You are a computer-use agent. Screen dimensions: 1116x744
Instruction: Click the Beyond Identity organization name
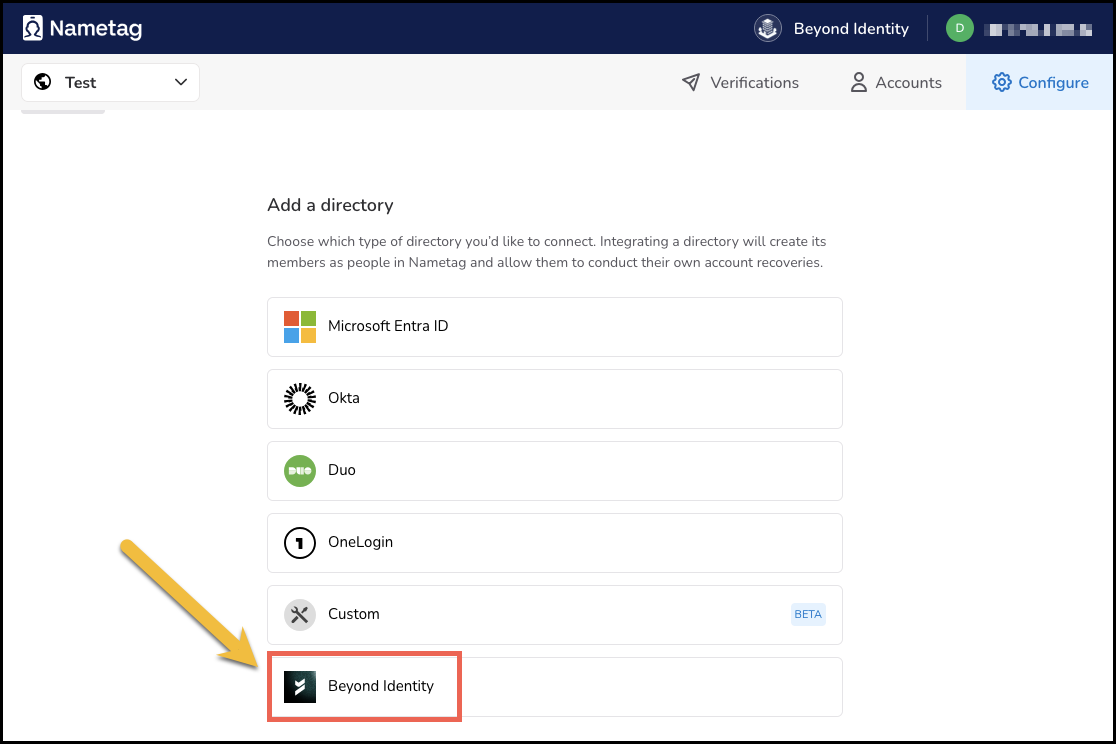851,29
